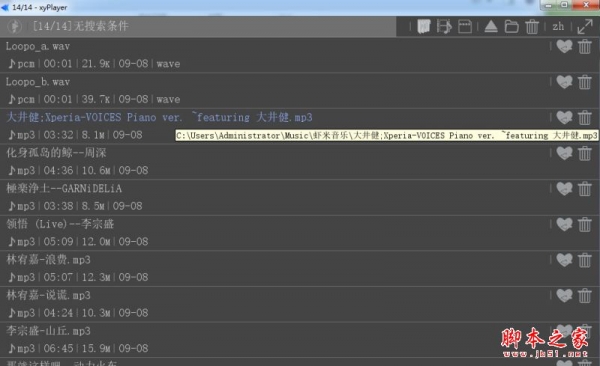Favorite Loopo_b.wav with its heart icon

[x=564, y=82]
